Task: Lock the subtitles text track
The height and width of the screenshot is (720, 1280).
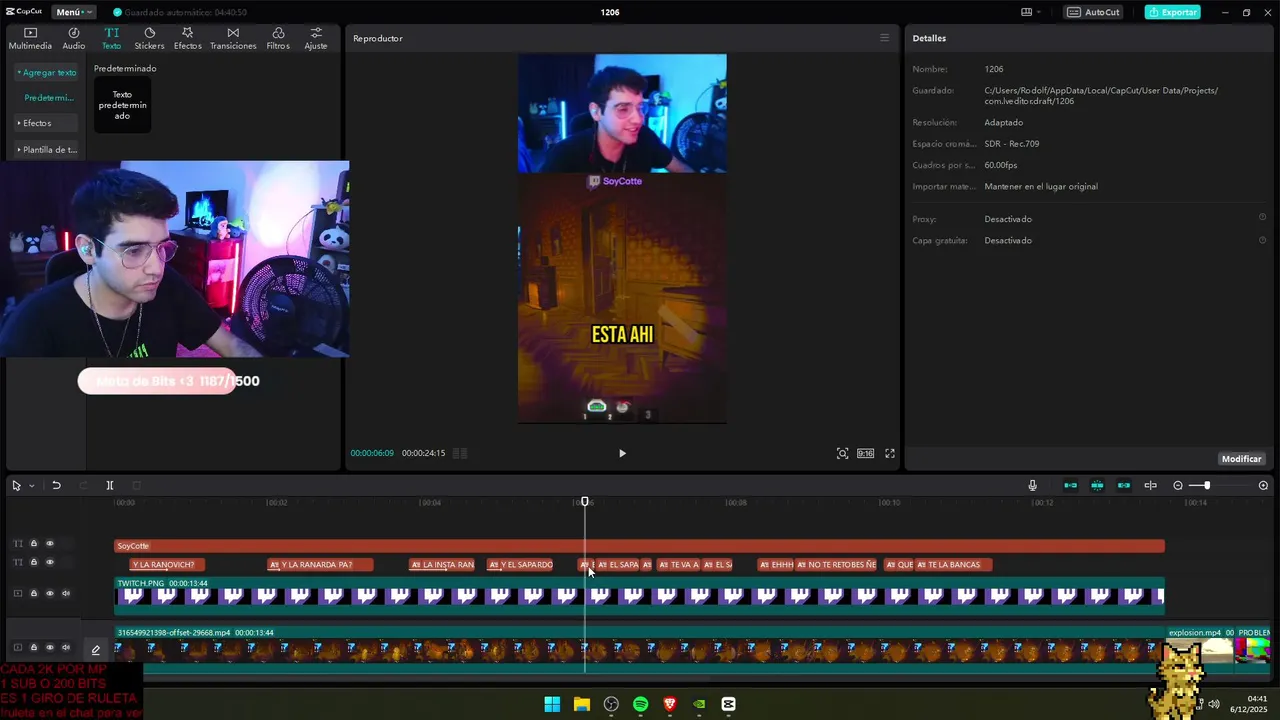Action: point(33,562)
